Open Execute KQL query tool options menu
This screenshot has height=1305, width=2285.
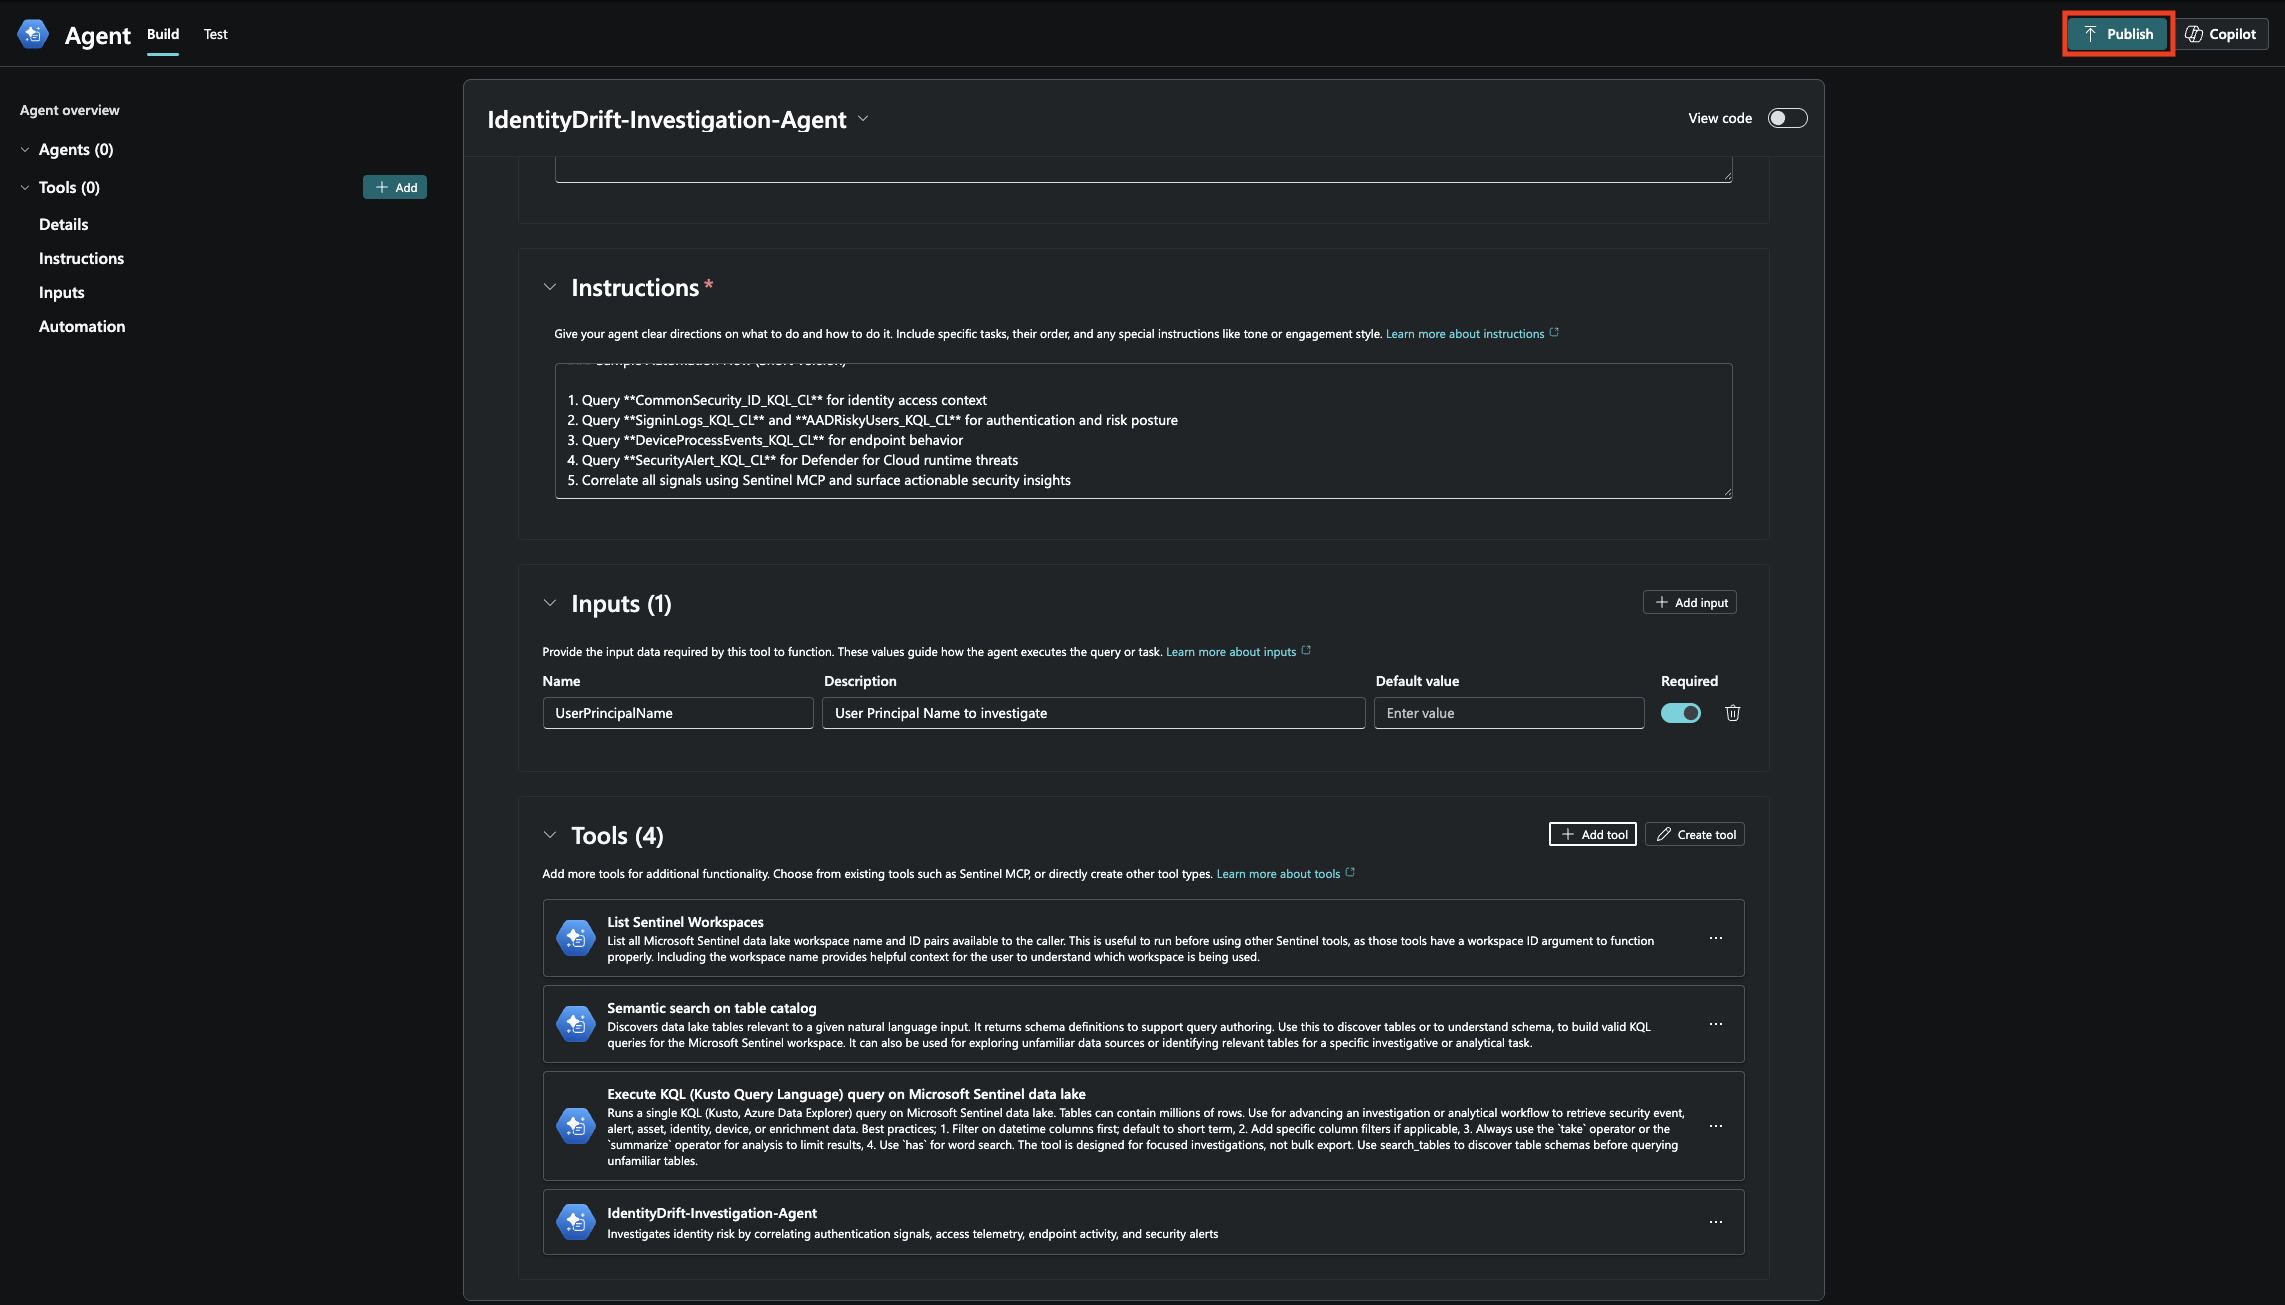(1716, 1126)
